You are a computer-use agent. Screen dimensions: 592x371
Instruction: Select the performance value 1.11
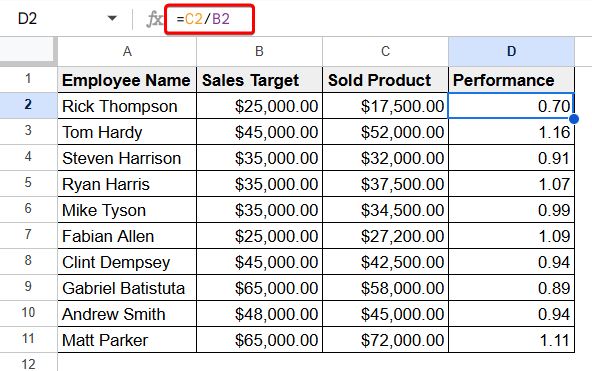tap(512, 340)
